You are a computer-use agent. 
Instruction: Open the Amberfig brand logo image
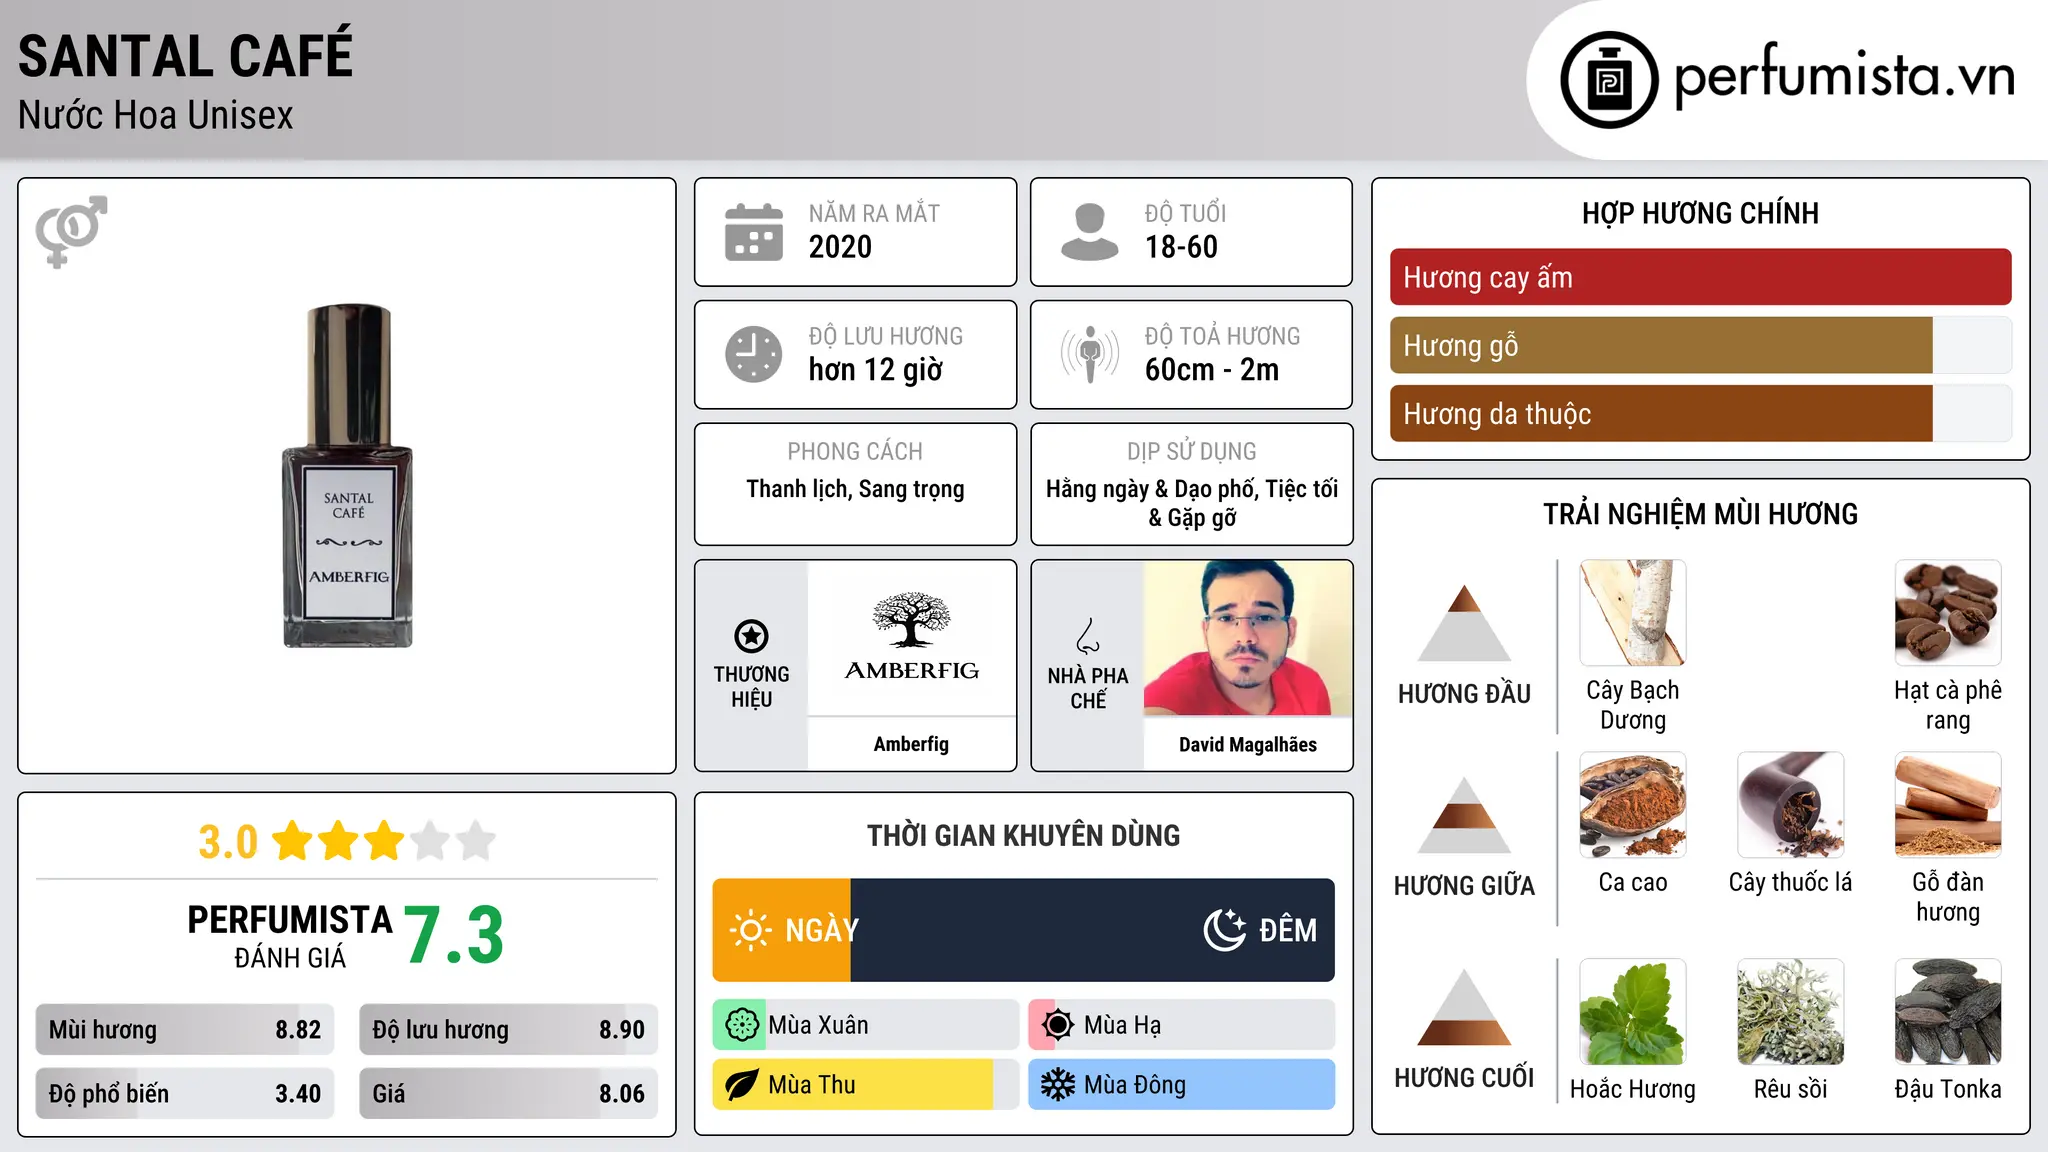912,637
